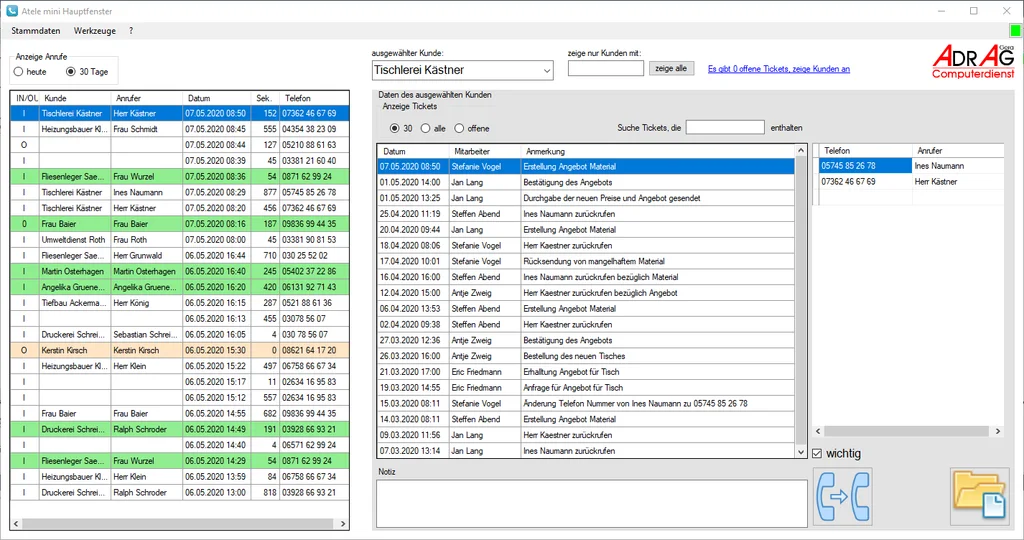Open the offene Tickets link
The image size is (1024, 540).
click(778, 69)
